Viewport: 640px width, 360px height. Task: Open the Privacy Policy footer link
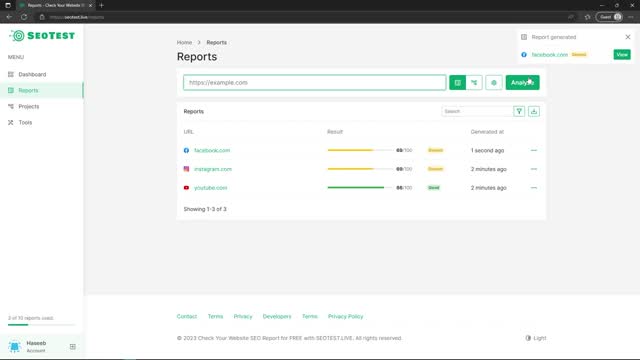(345, 316)
